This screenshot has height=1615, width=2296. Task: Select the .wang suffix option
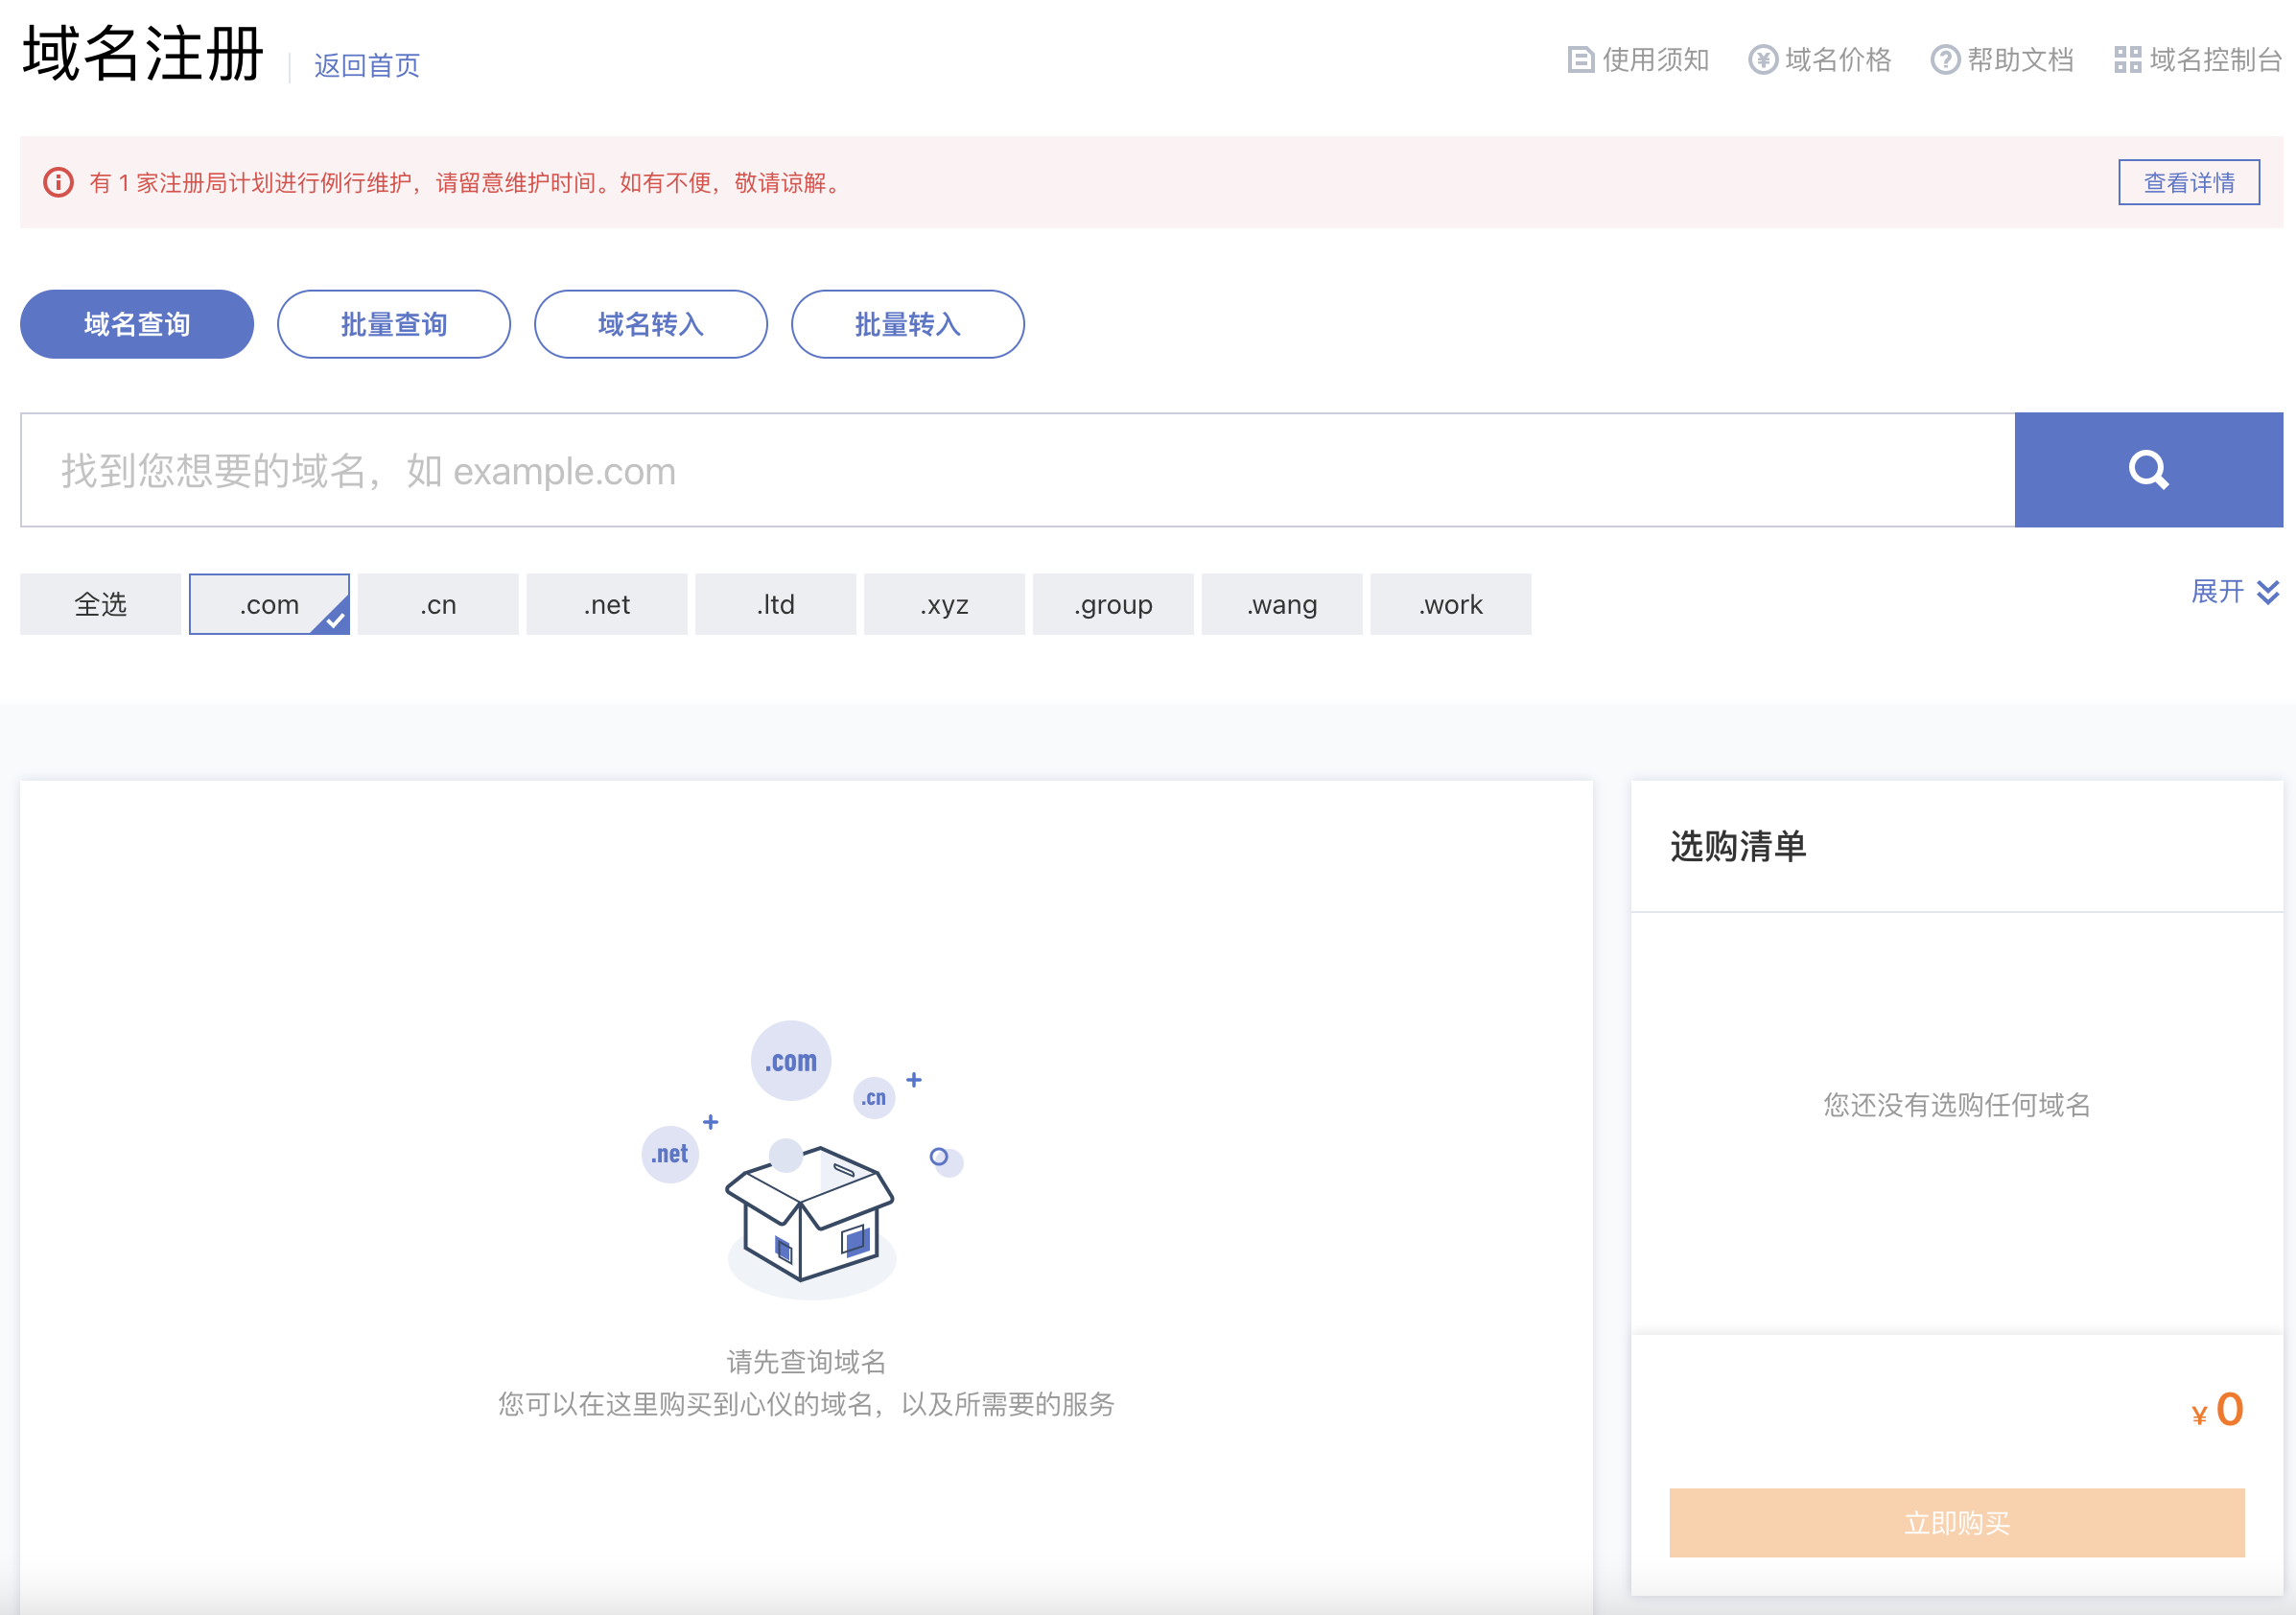1281,604
